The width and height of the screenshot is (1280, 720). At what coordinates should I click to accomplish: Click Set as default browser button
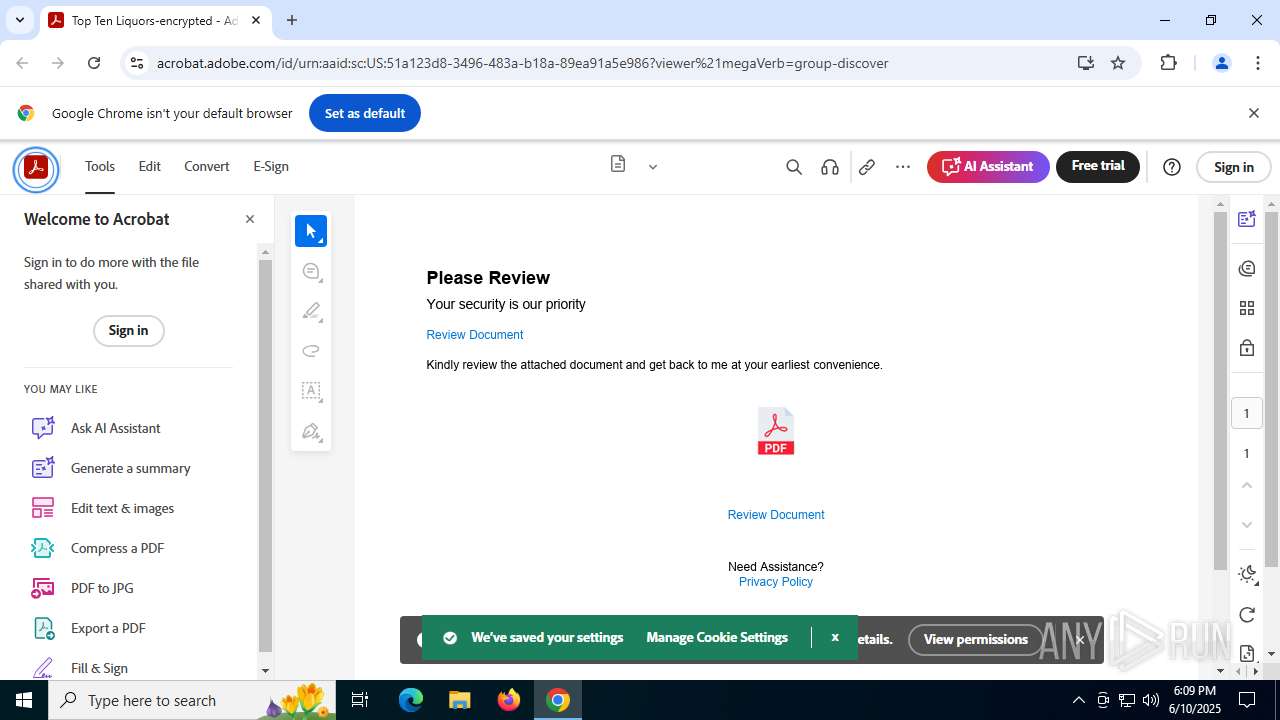point(365,113)
